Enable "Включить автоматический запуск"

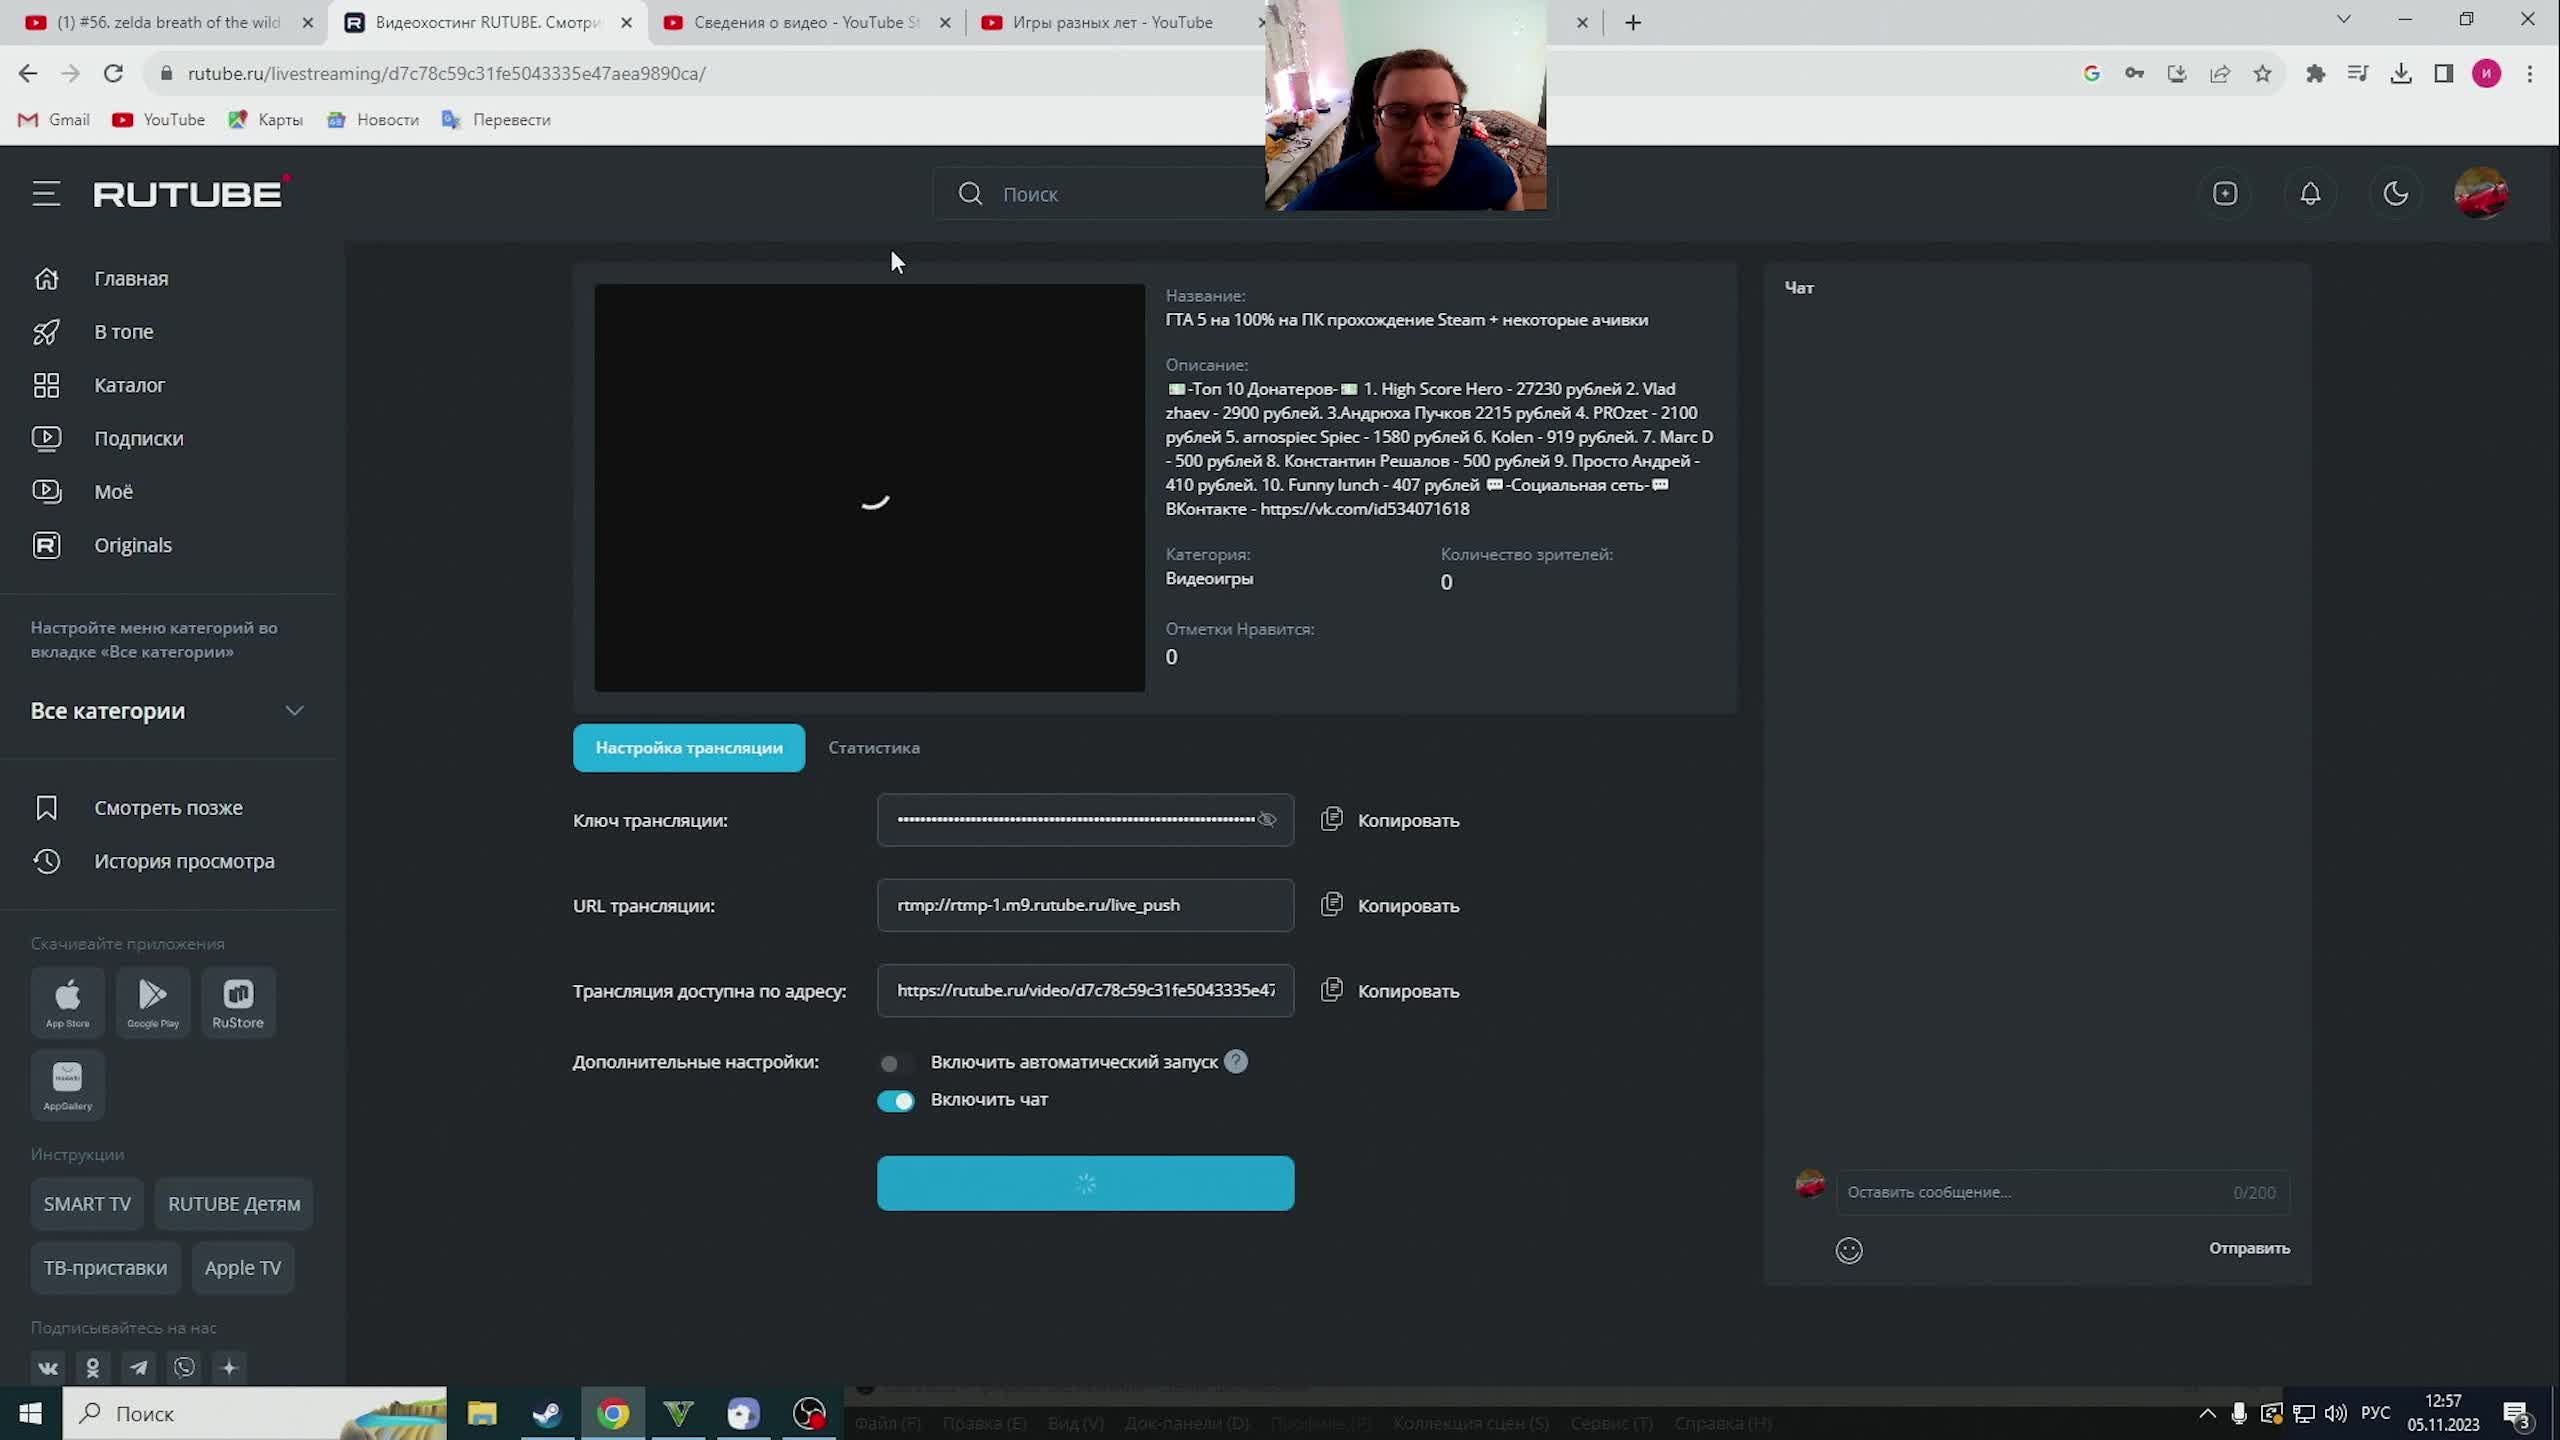click(890, 1063)
